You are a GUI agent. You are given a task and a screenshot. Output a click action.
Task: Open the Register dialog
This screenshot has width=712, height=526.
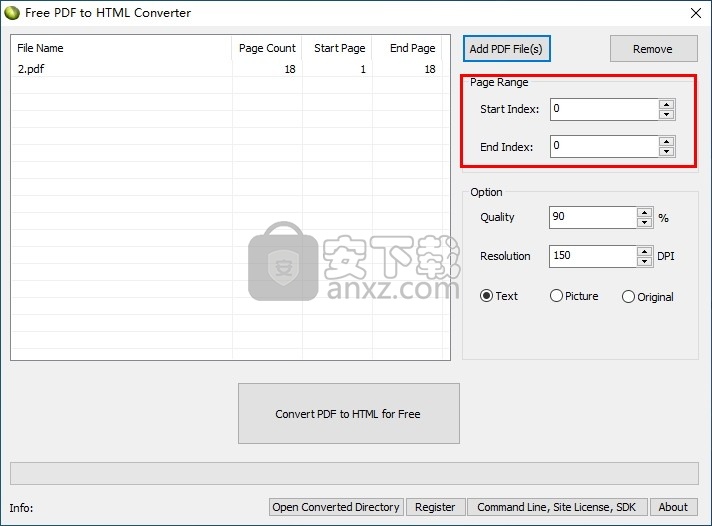coord(435,507)
